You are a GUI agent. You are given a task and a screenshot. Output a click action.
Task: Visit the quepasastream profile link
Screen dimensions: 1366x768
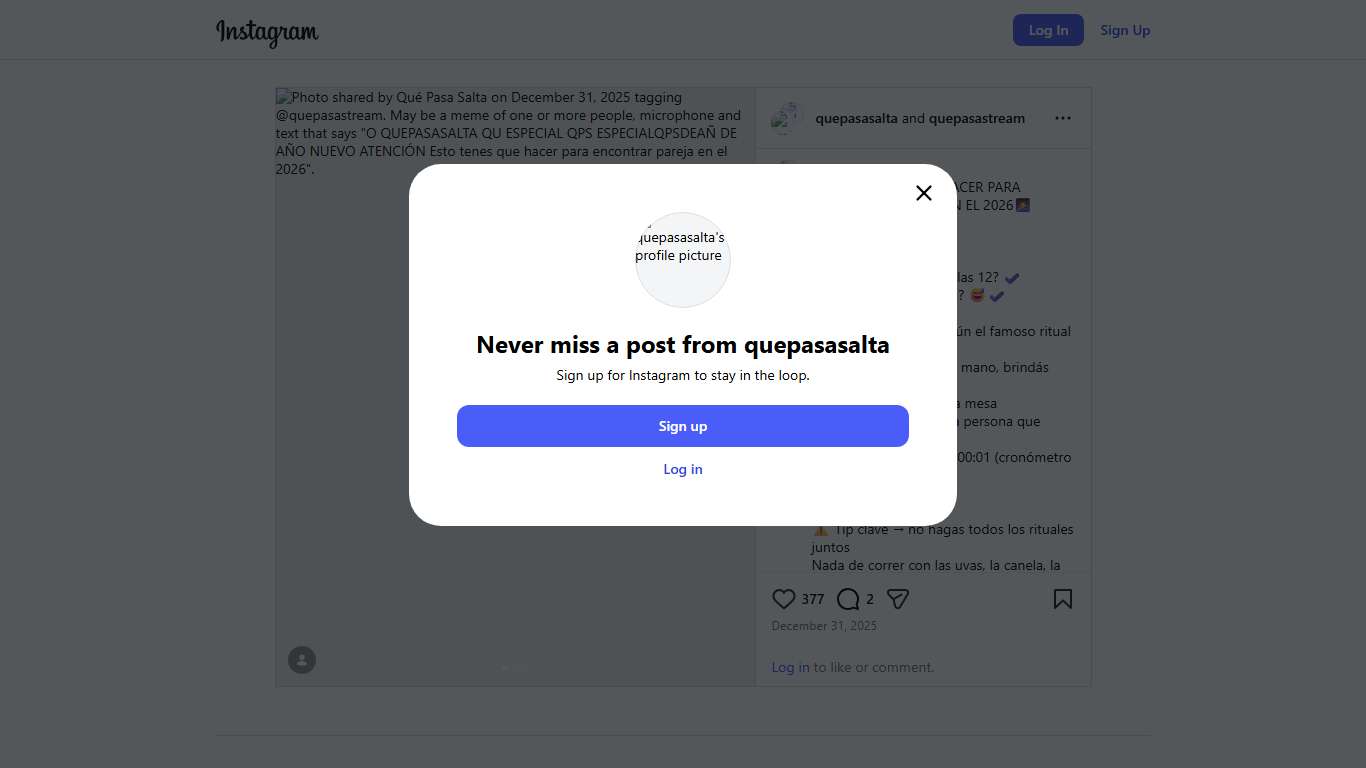(976, 118)
